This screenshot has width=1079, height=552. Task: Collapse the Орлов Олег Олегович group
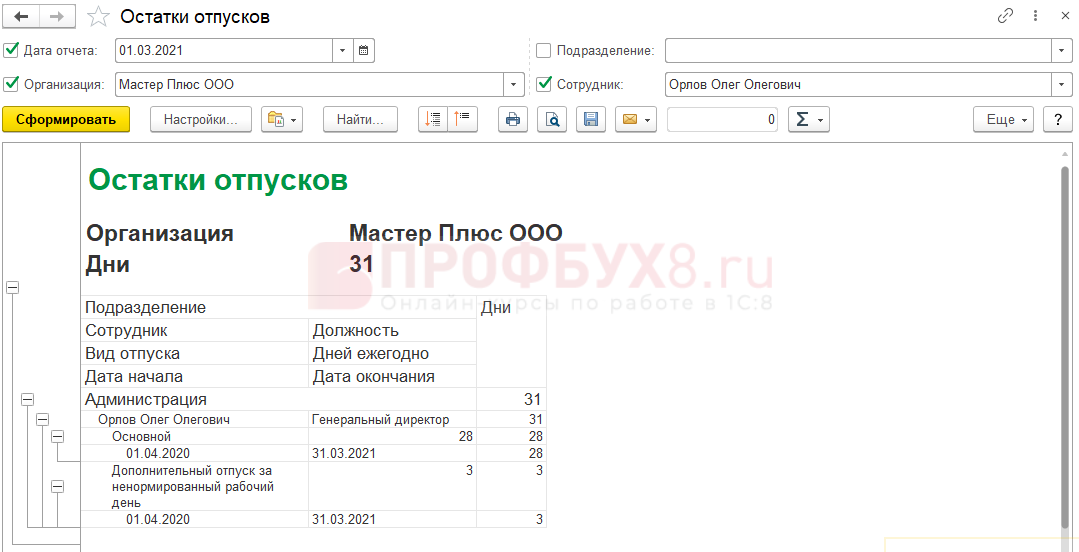(x=43, y=418)
